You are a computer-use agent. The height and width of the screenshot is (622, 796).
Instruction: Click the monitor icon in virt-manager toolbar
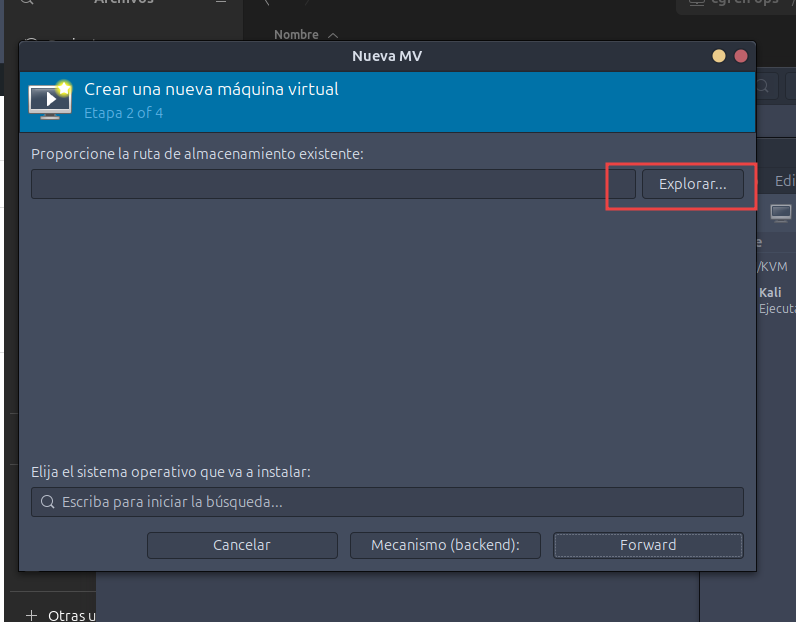[x=781, y=212]
